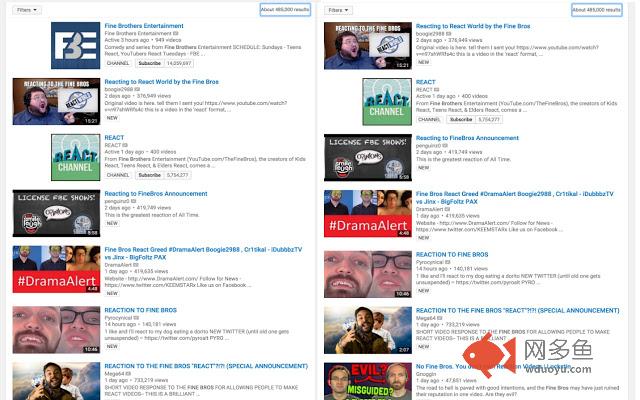640x400 pixels.
Task: Subscribe to the REACT channel in the left pane
Action: click(149, 175)
